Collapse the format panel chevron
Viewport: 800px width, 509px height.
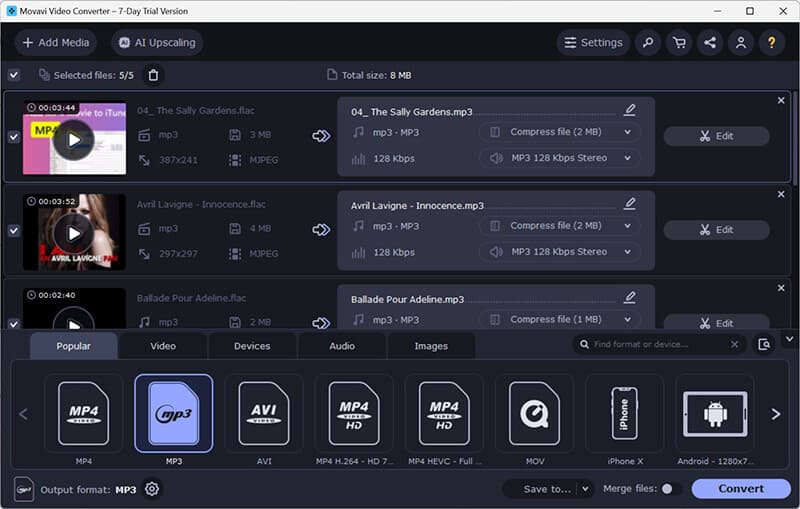coord(789,339)
